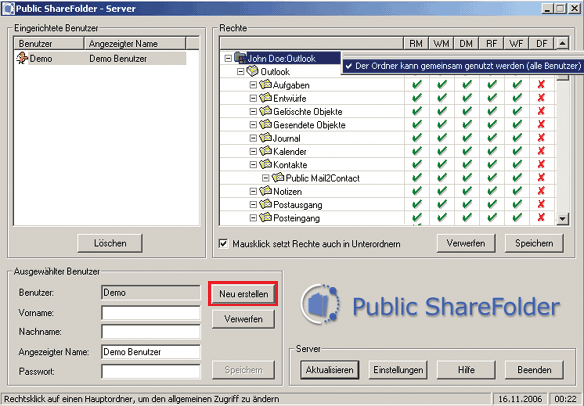584x406 pixels.
Task: Click the Rechte list scroll down arrow
Action: [562, 219]
